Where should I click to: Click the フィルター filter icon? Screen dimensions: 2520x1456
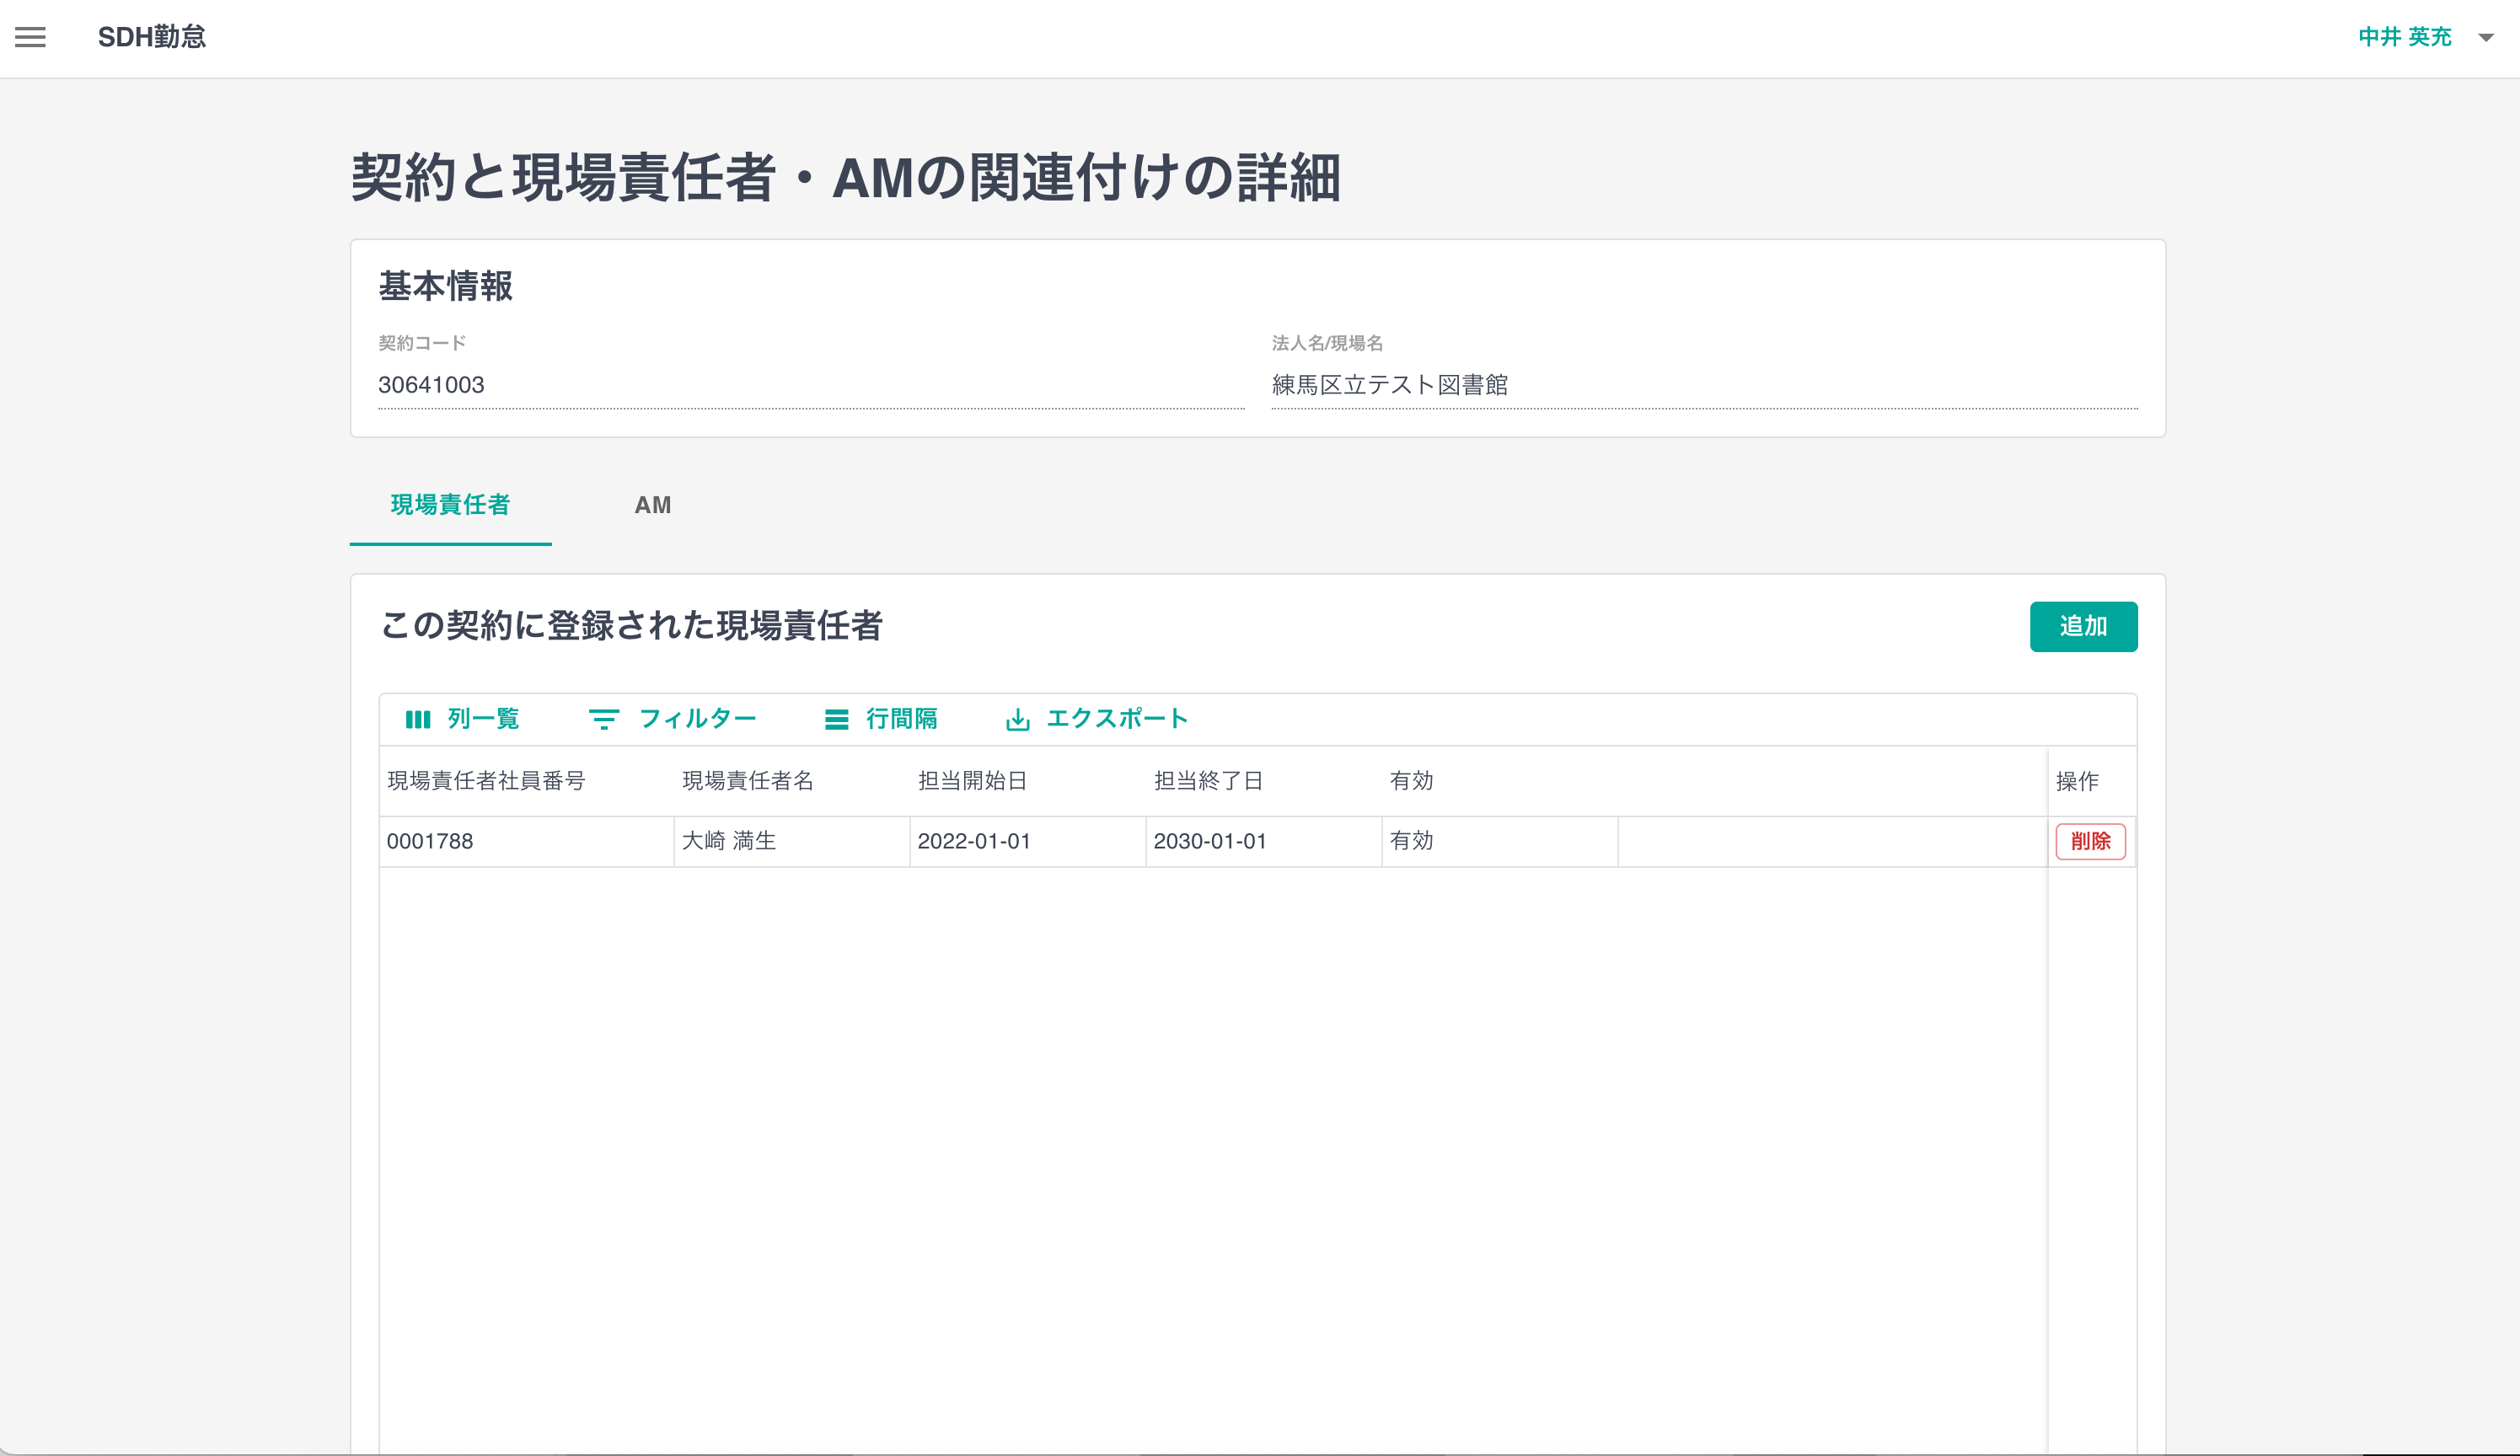(603, 719)
